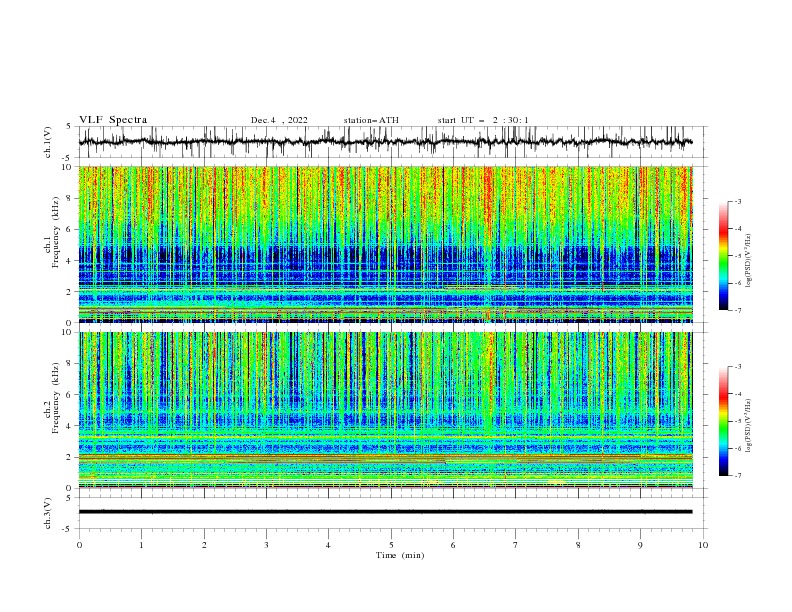Click the ch.3 black waveform band
Viewport: 792px width, 612px height.
[385, 512]
